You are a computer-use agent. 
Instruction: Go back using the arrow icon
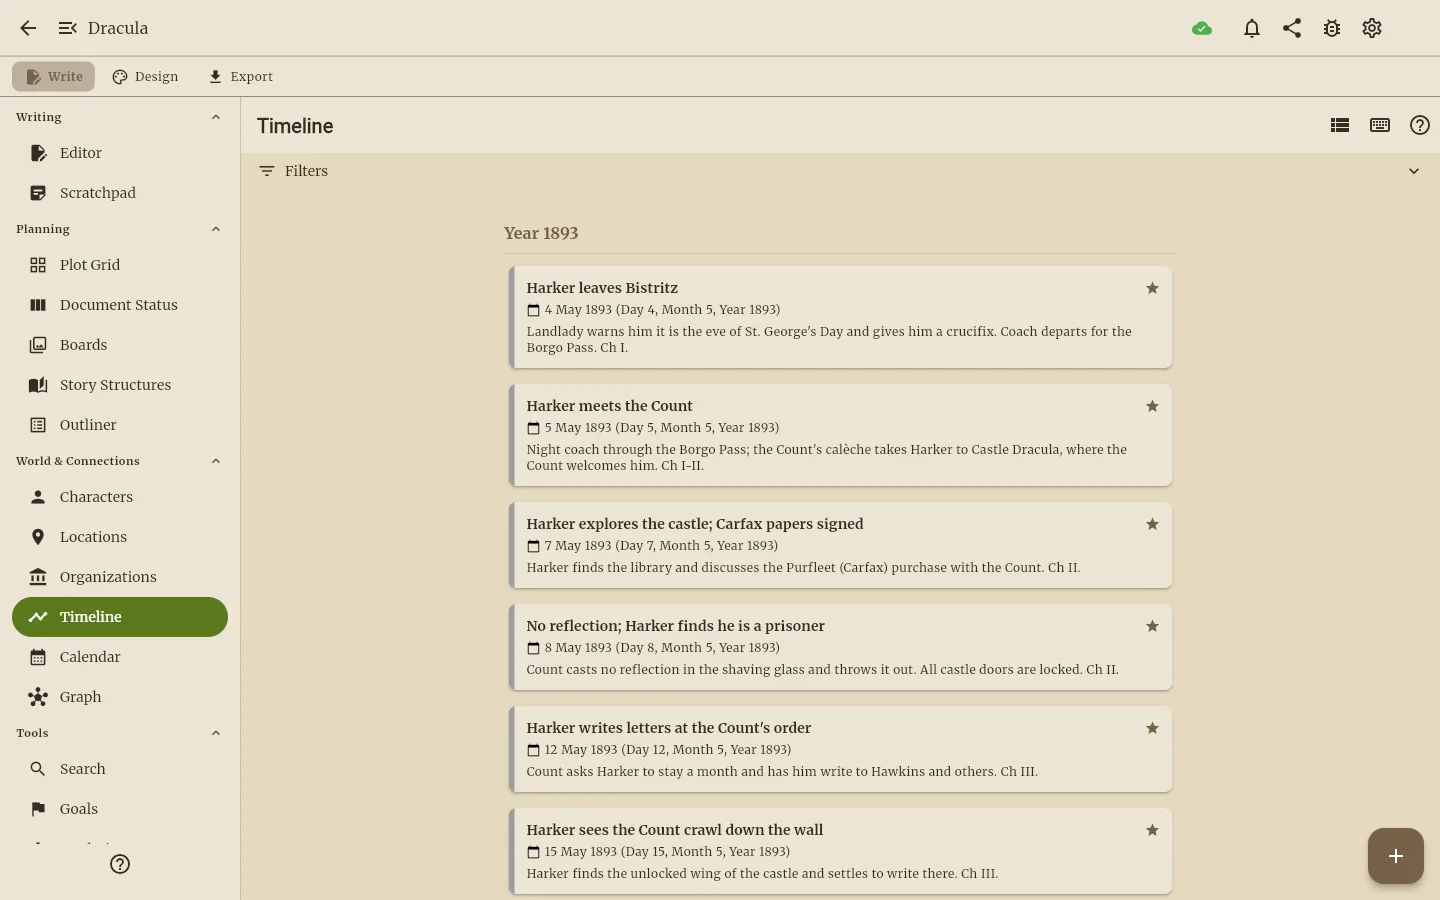click(x=28, y=28)
